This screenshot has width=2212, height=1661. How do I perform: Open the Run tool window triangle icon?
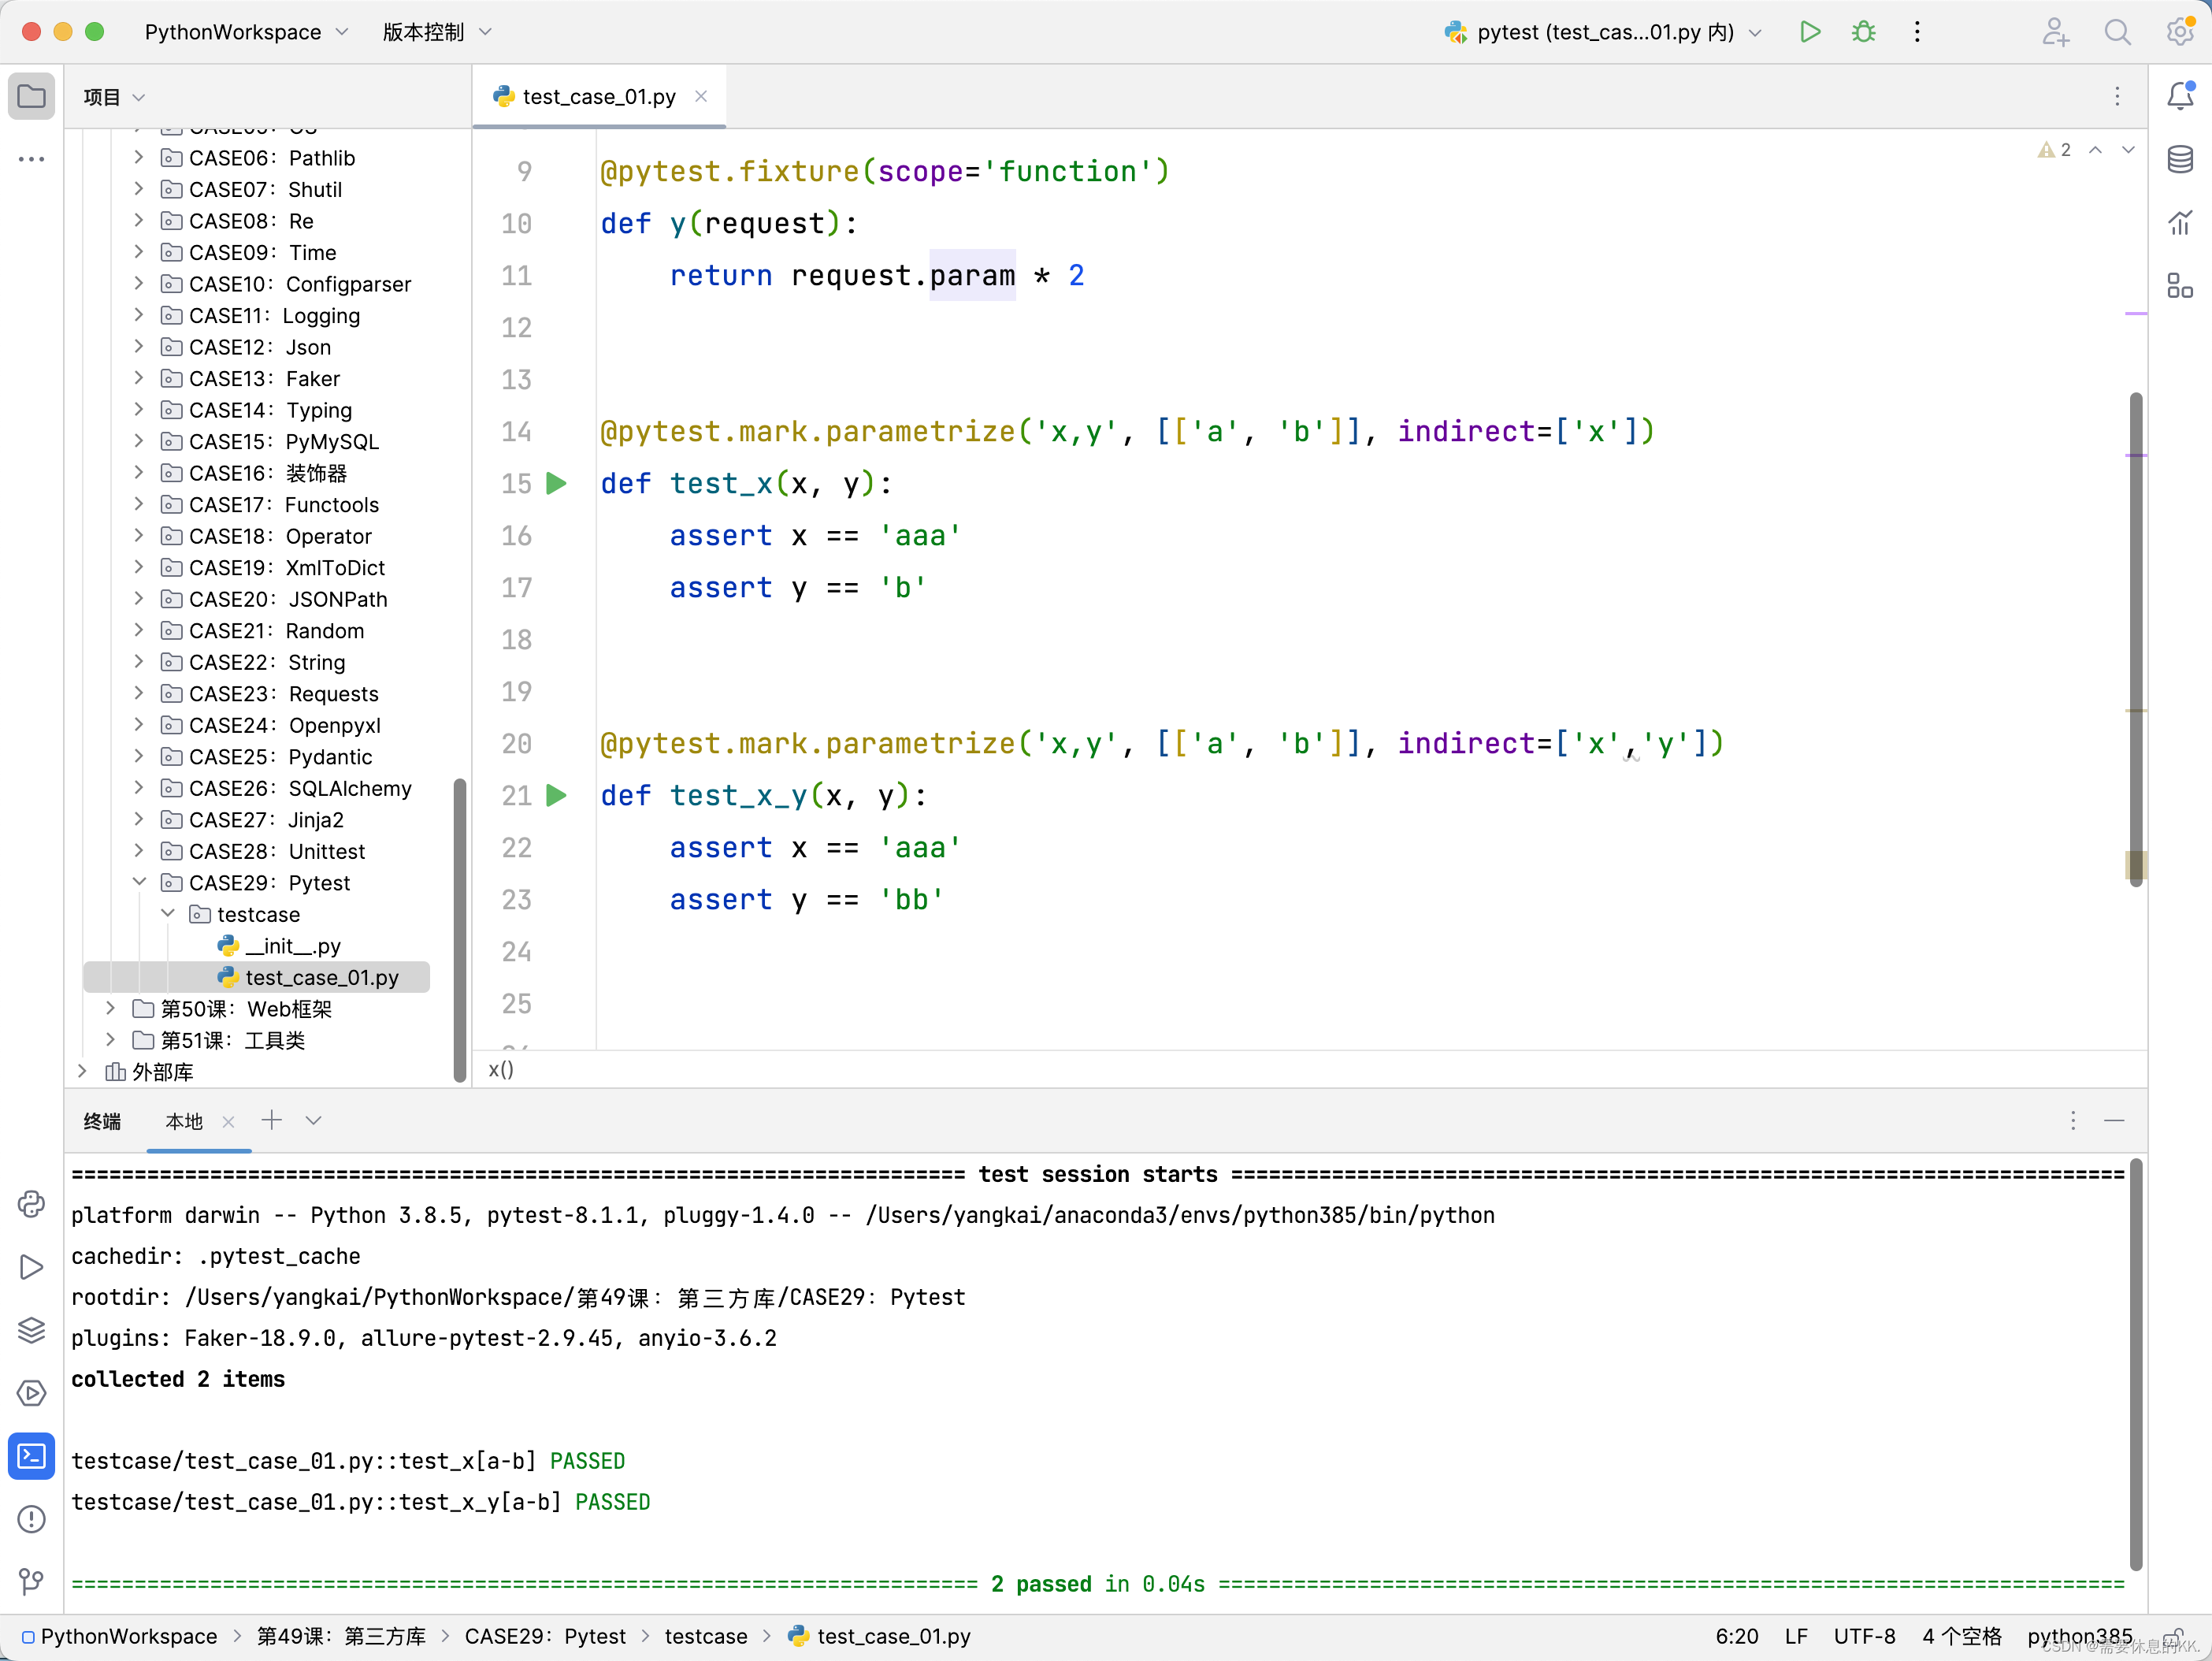[x=31, y=1267]
